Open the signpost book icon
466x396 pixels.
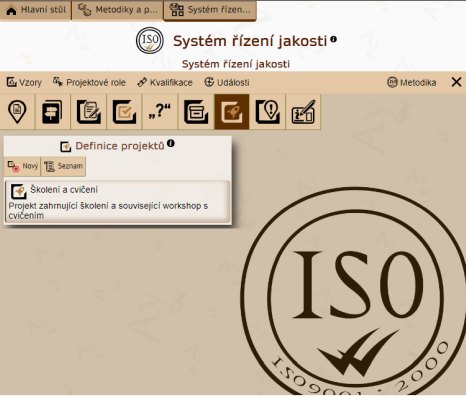pos(53,112)
